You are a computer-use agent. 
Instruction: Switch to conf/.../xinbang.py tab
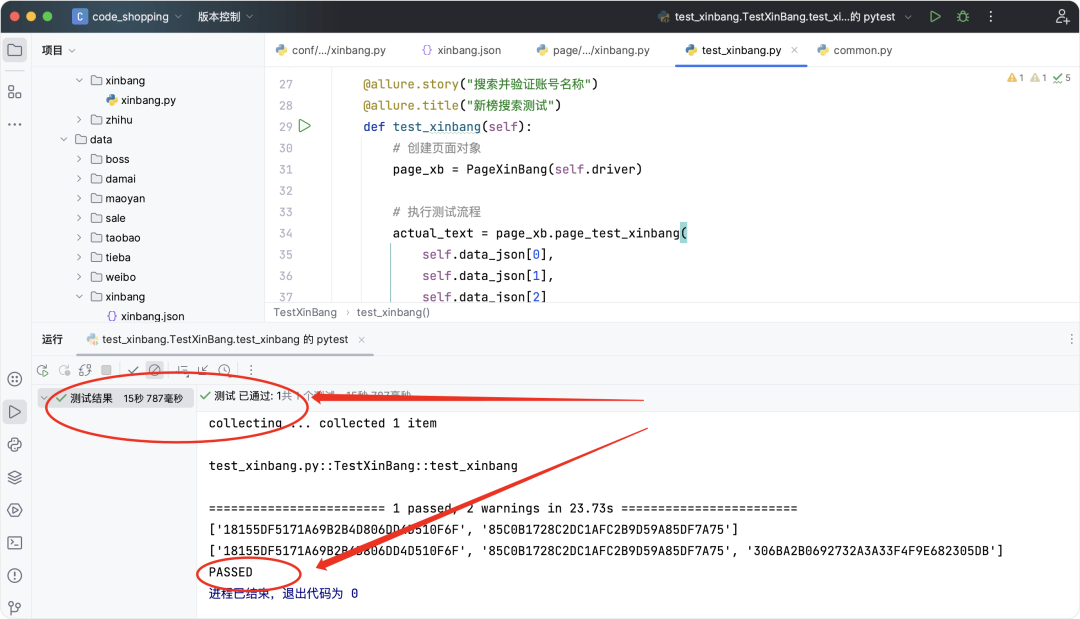point(331,50)
